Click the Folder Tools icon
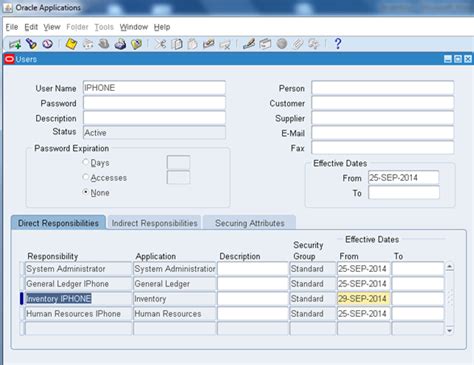The image size is (474, 365). pyautogui.click(x=314, y=44)
